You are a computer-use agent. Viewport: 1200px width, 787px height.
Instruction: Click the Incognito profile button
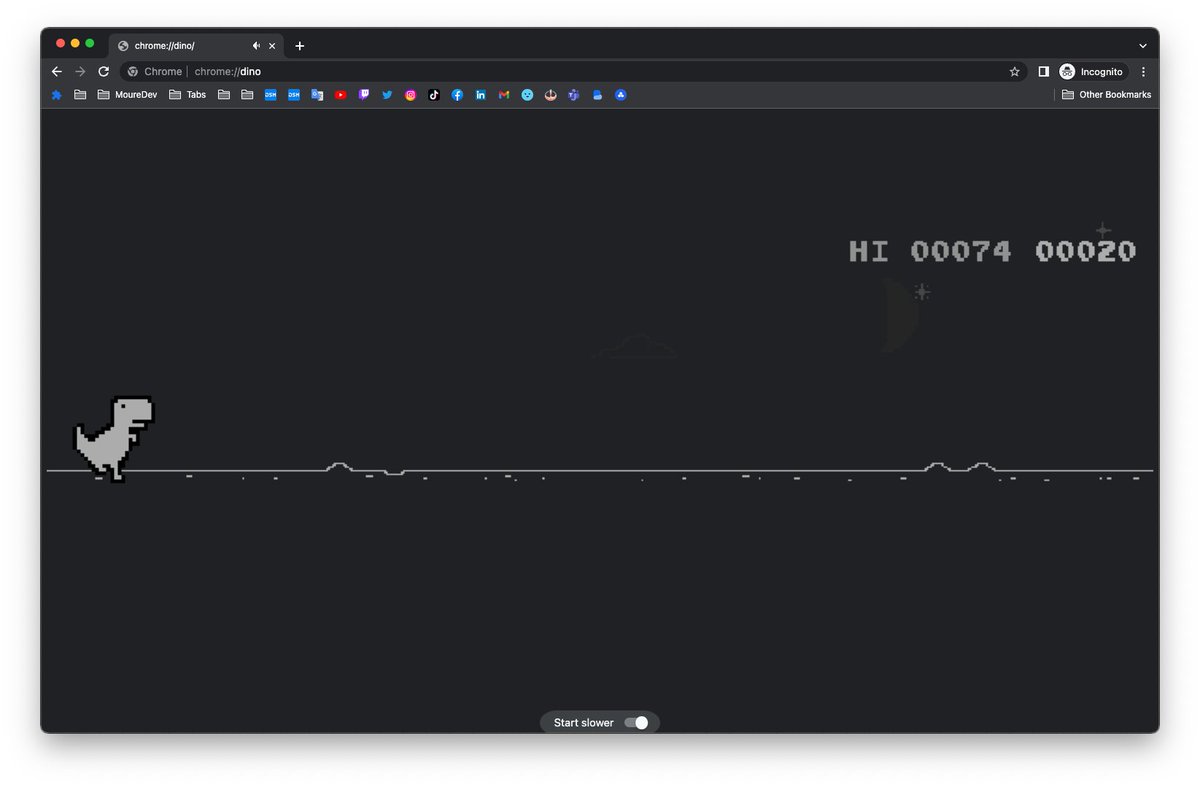1092,72
